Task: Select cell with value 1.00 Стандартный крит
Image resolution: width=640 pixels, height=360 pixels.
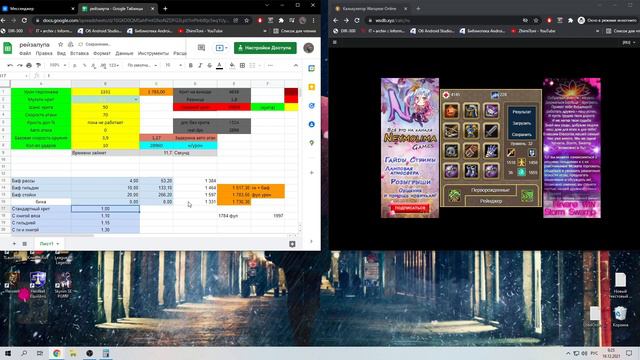Action: [105, 209]
